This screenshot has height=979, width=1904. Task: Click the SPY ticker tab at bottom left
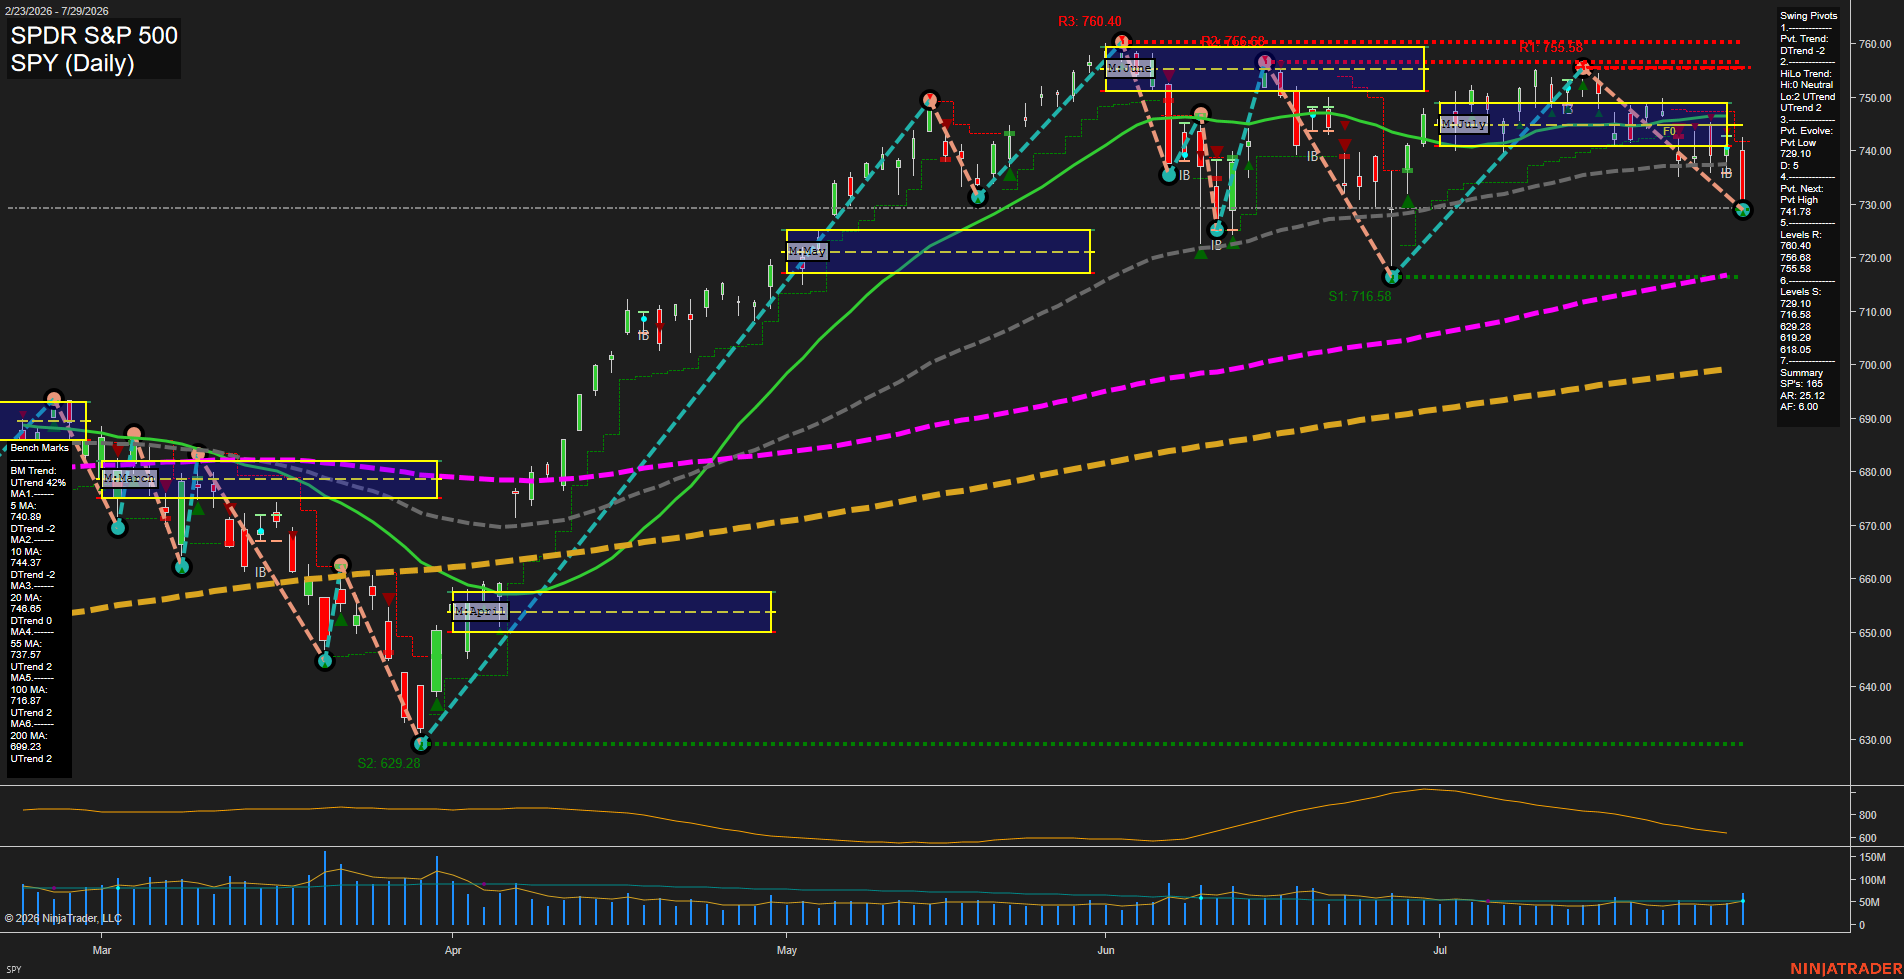coord(14,970)
